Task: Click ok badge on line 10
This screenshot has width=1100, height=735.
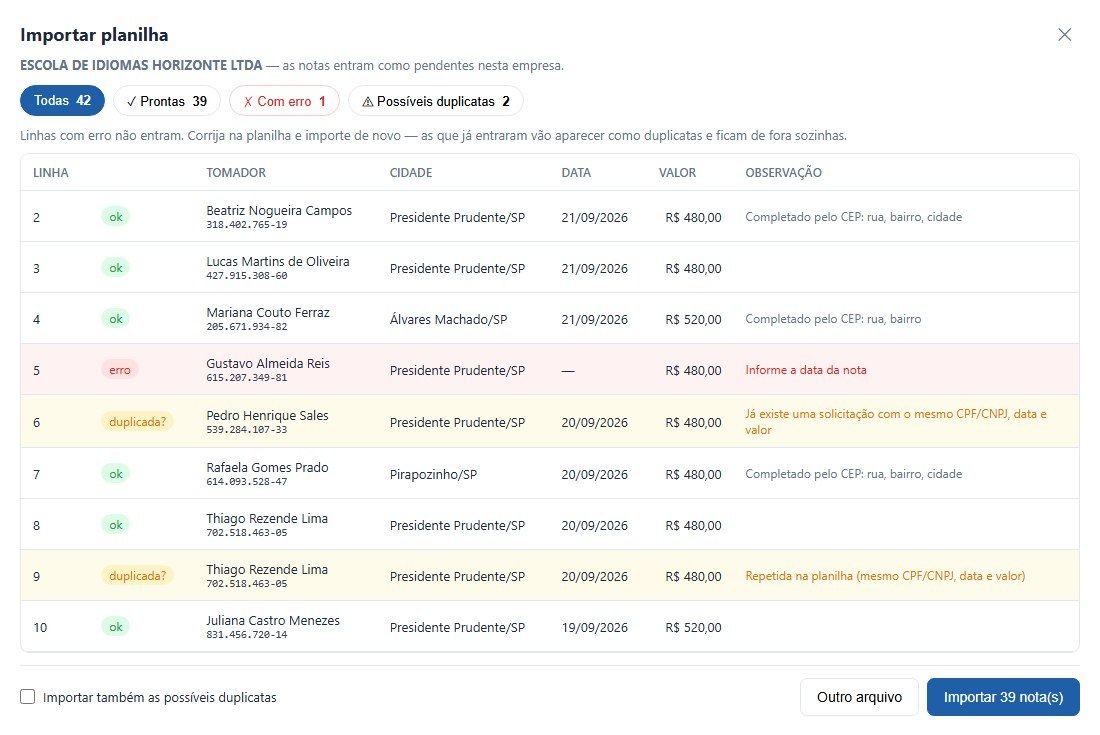Action: tap(116, 627)
